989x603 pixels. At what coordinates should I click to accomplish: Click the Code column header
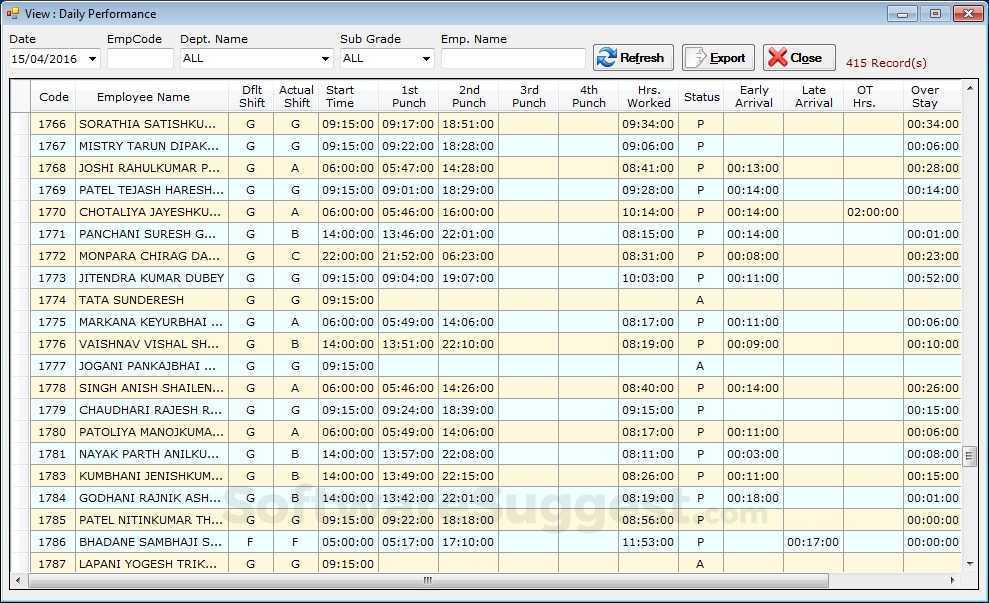(53, 97)
